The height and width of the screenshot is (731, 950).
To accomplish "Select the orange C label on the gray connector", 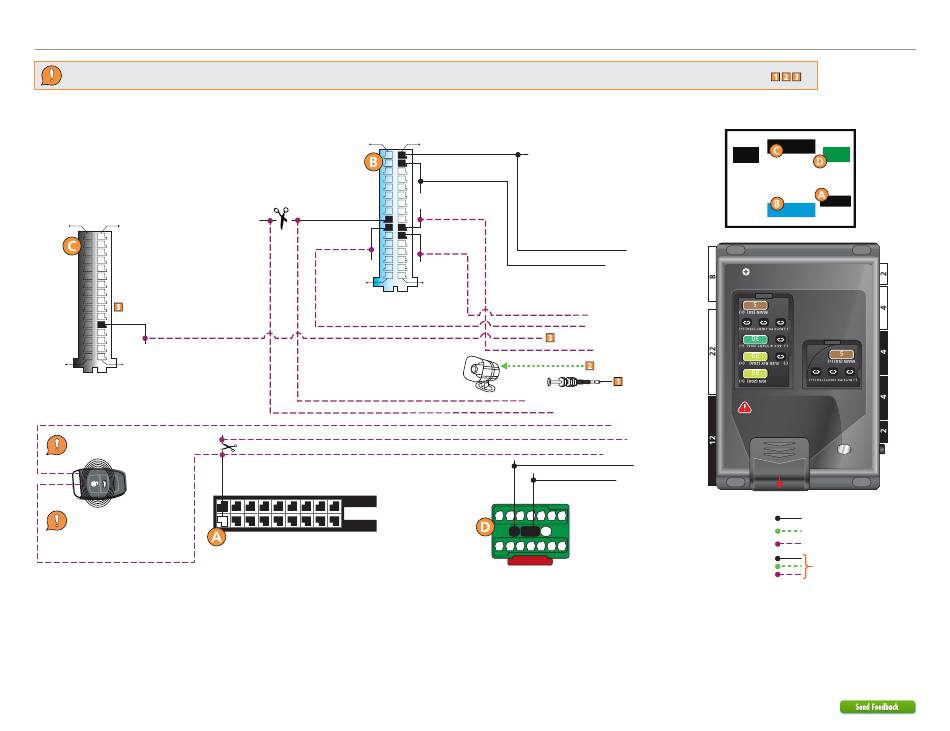I will 72,246.
